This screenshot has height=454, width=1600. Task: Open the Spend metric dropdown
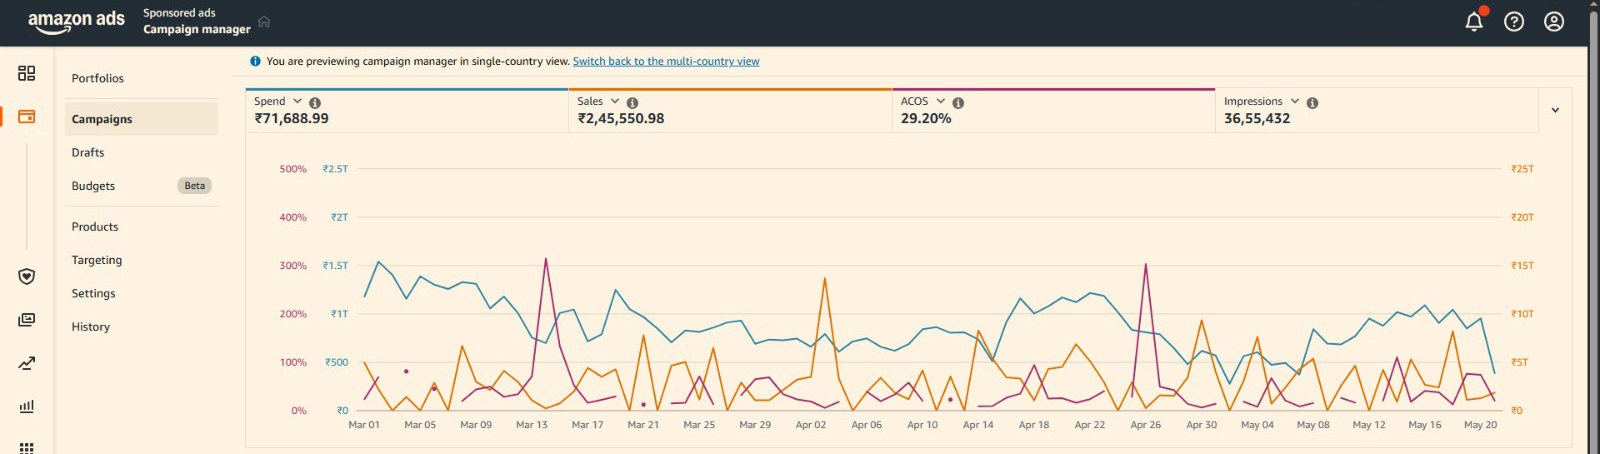[x=297, y=101]
